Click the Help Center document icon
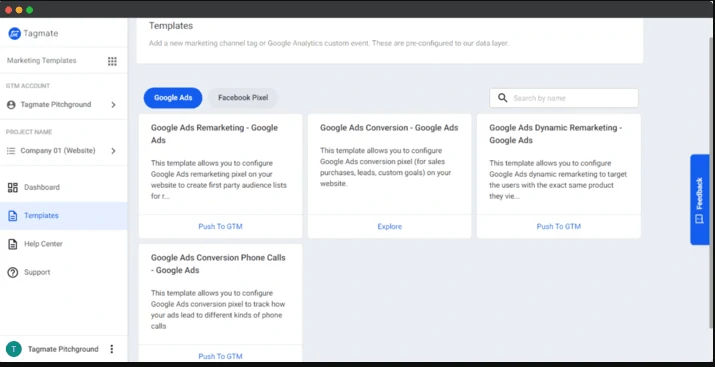 13,244
